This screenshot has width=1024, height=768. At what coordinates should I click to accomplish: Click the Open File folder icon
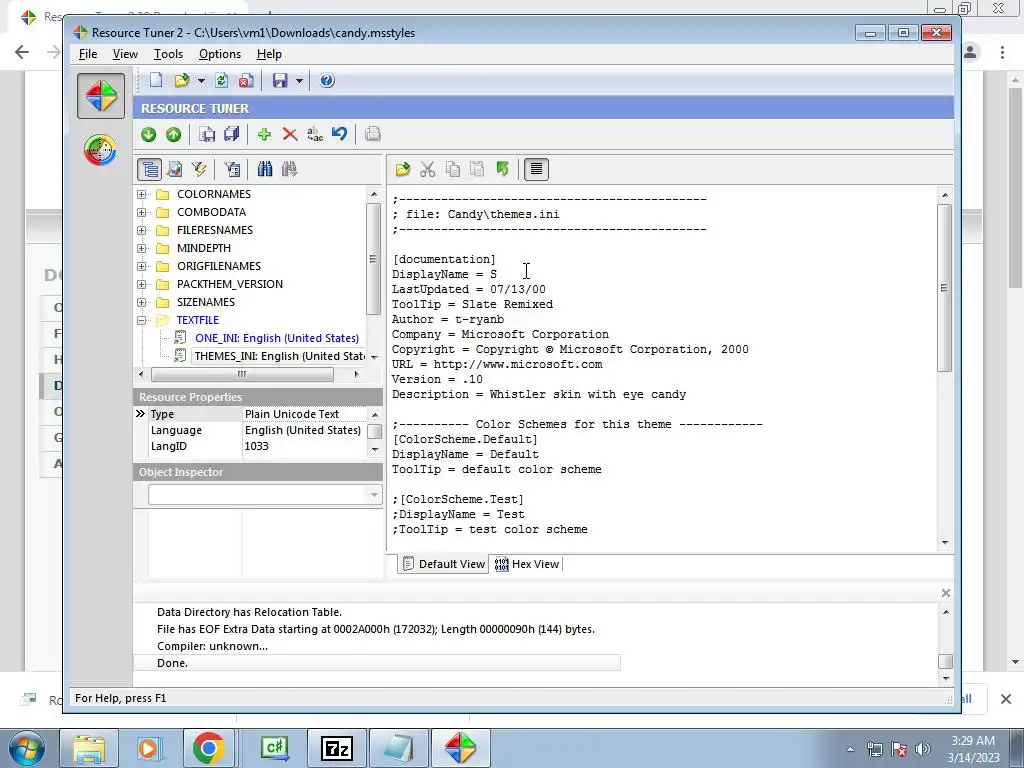coord(182,80)
